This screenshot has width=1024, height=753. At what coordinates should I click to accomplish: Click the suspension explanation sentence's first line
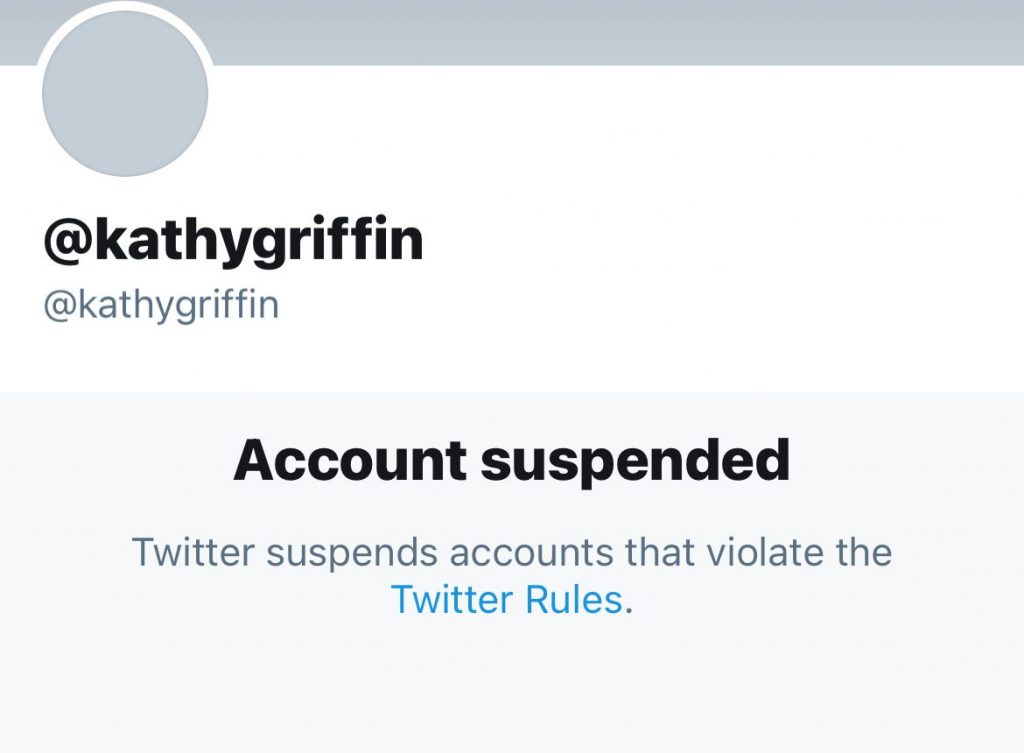point(512,552)
